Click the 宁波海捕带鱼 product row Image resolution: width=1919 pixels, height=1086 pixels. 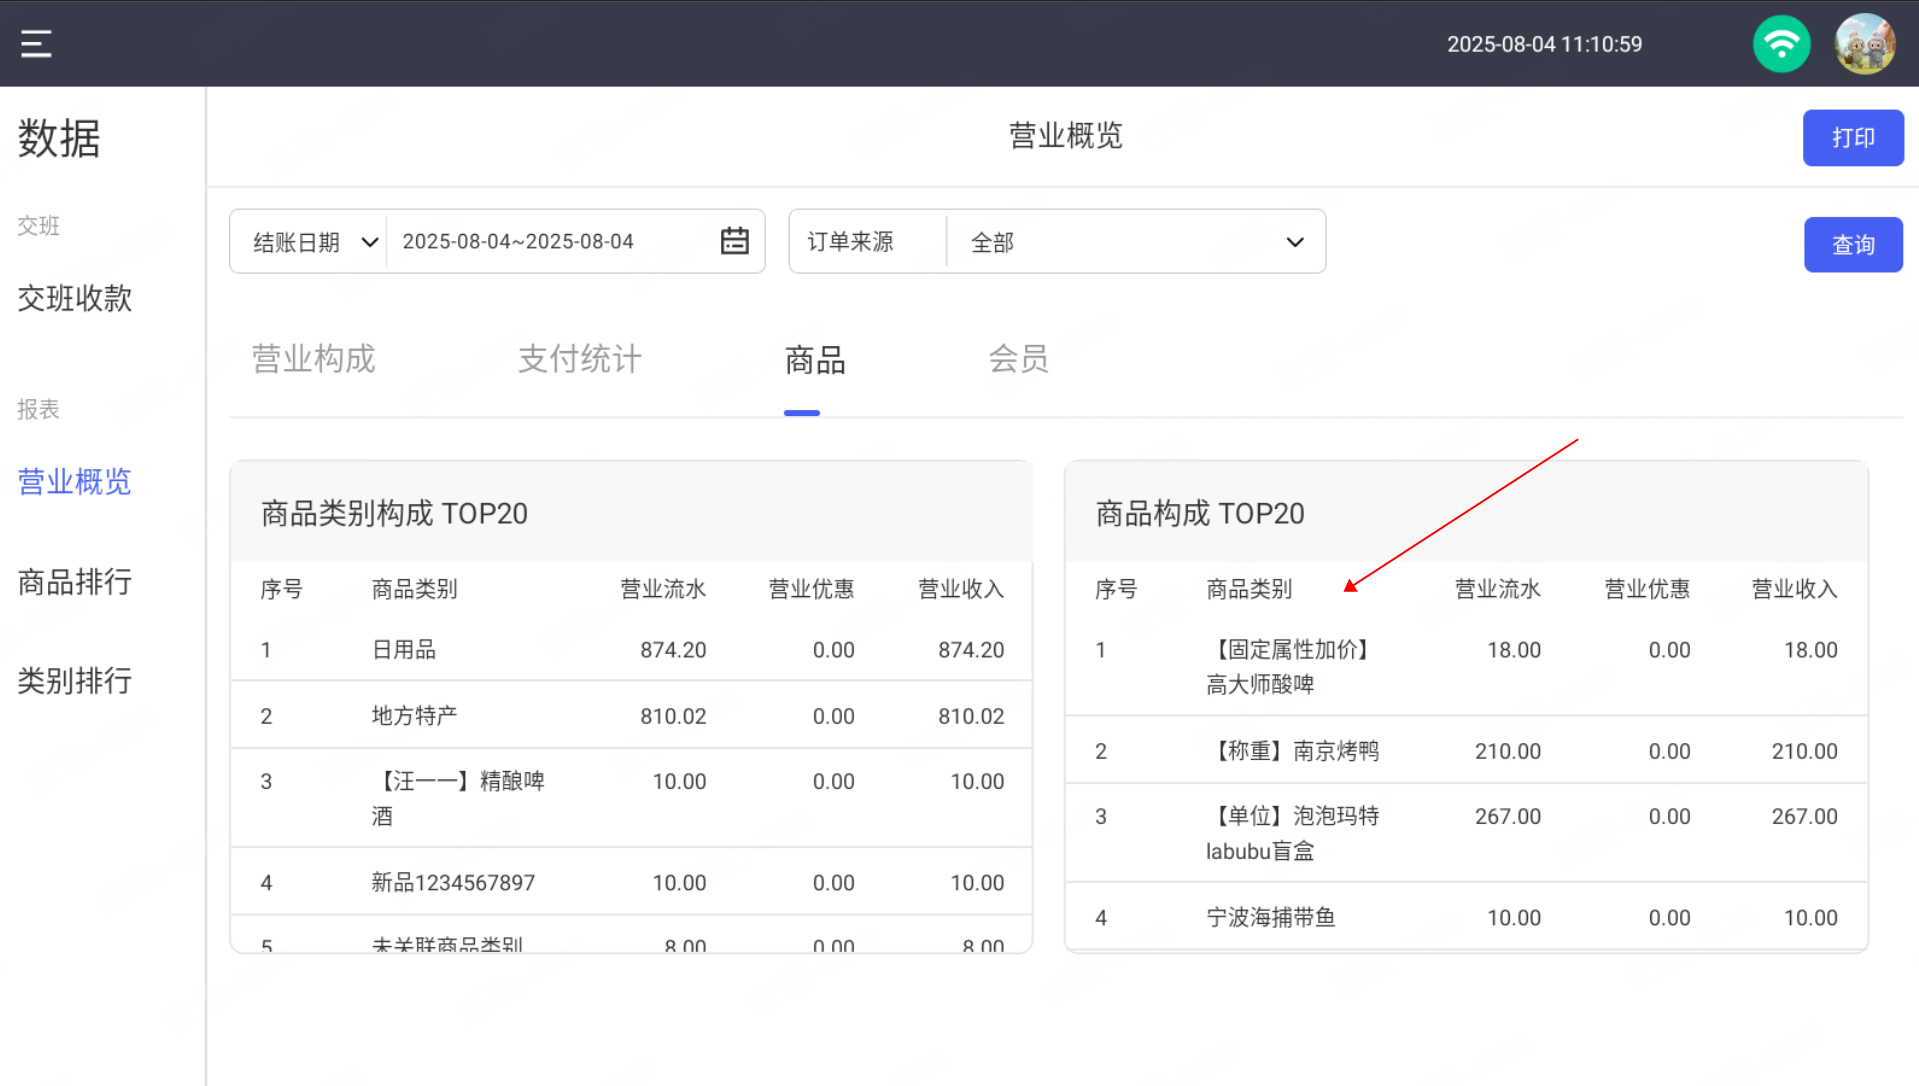pos(1466,918)
